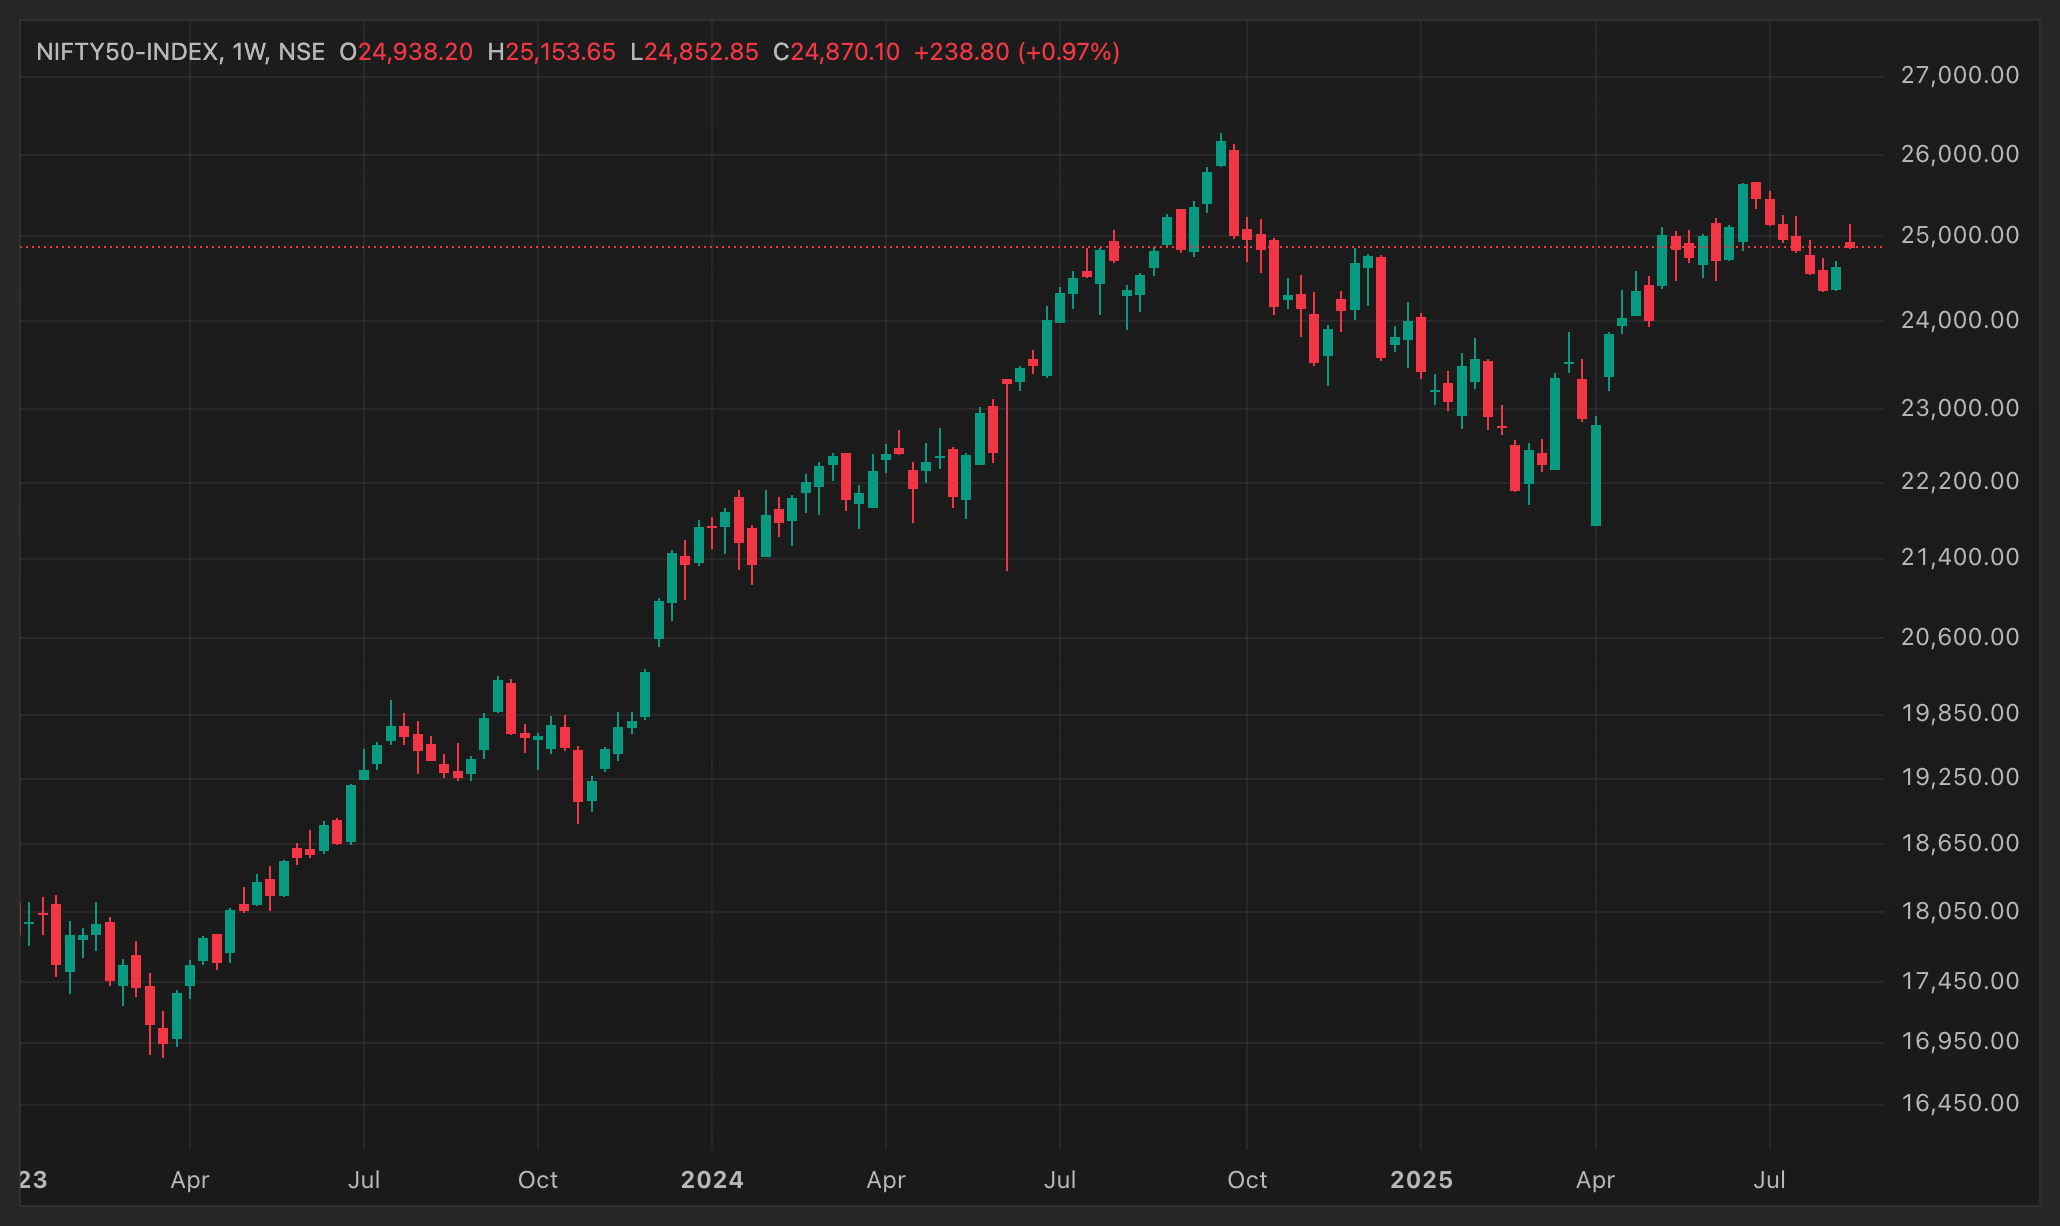The width and height of the screenshot is (2060, 1226).
Task: Click the 24,000.00 price axis label
Action: [1959, 320]
